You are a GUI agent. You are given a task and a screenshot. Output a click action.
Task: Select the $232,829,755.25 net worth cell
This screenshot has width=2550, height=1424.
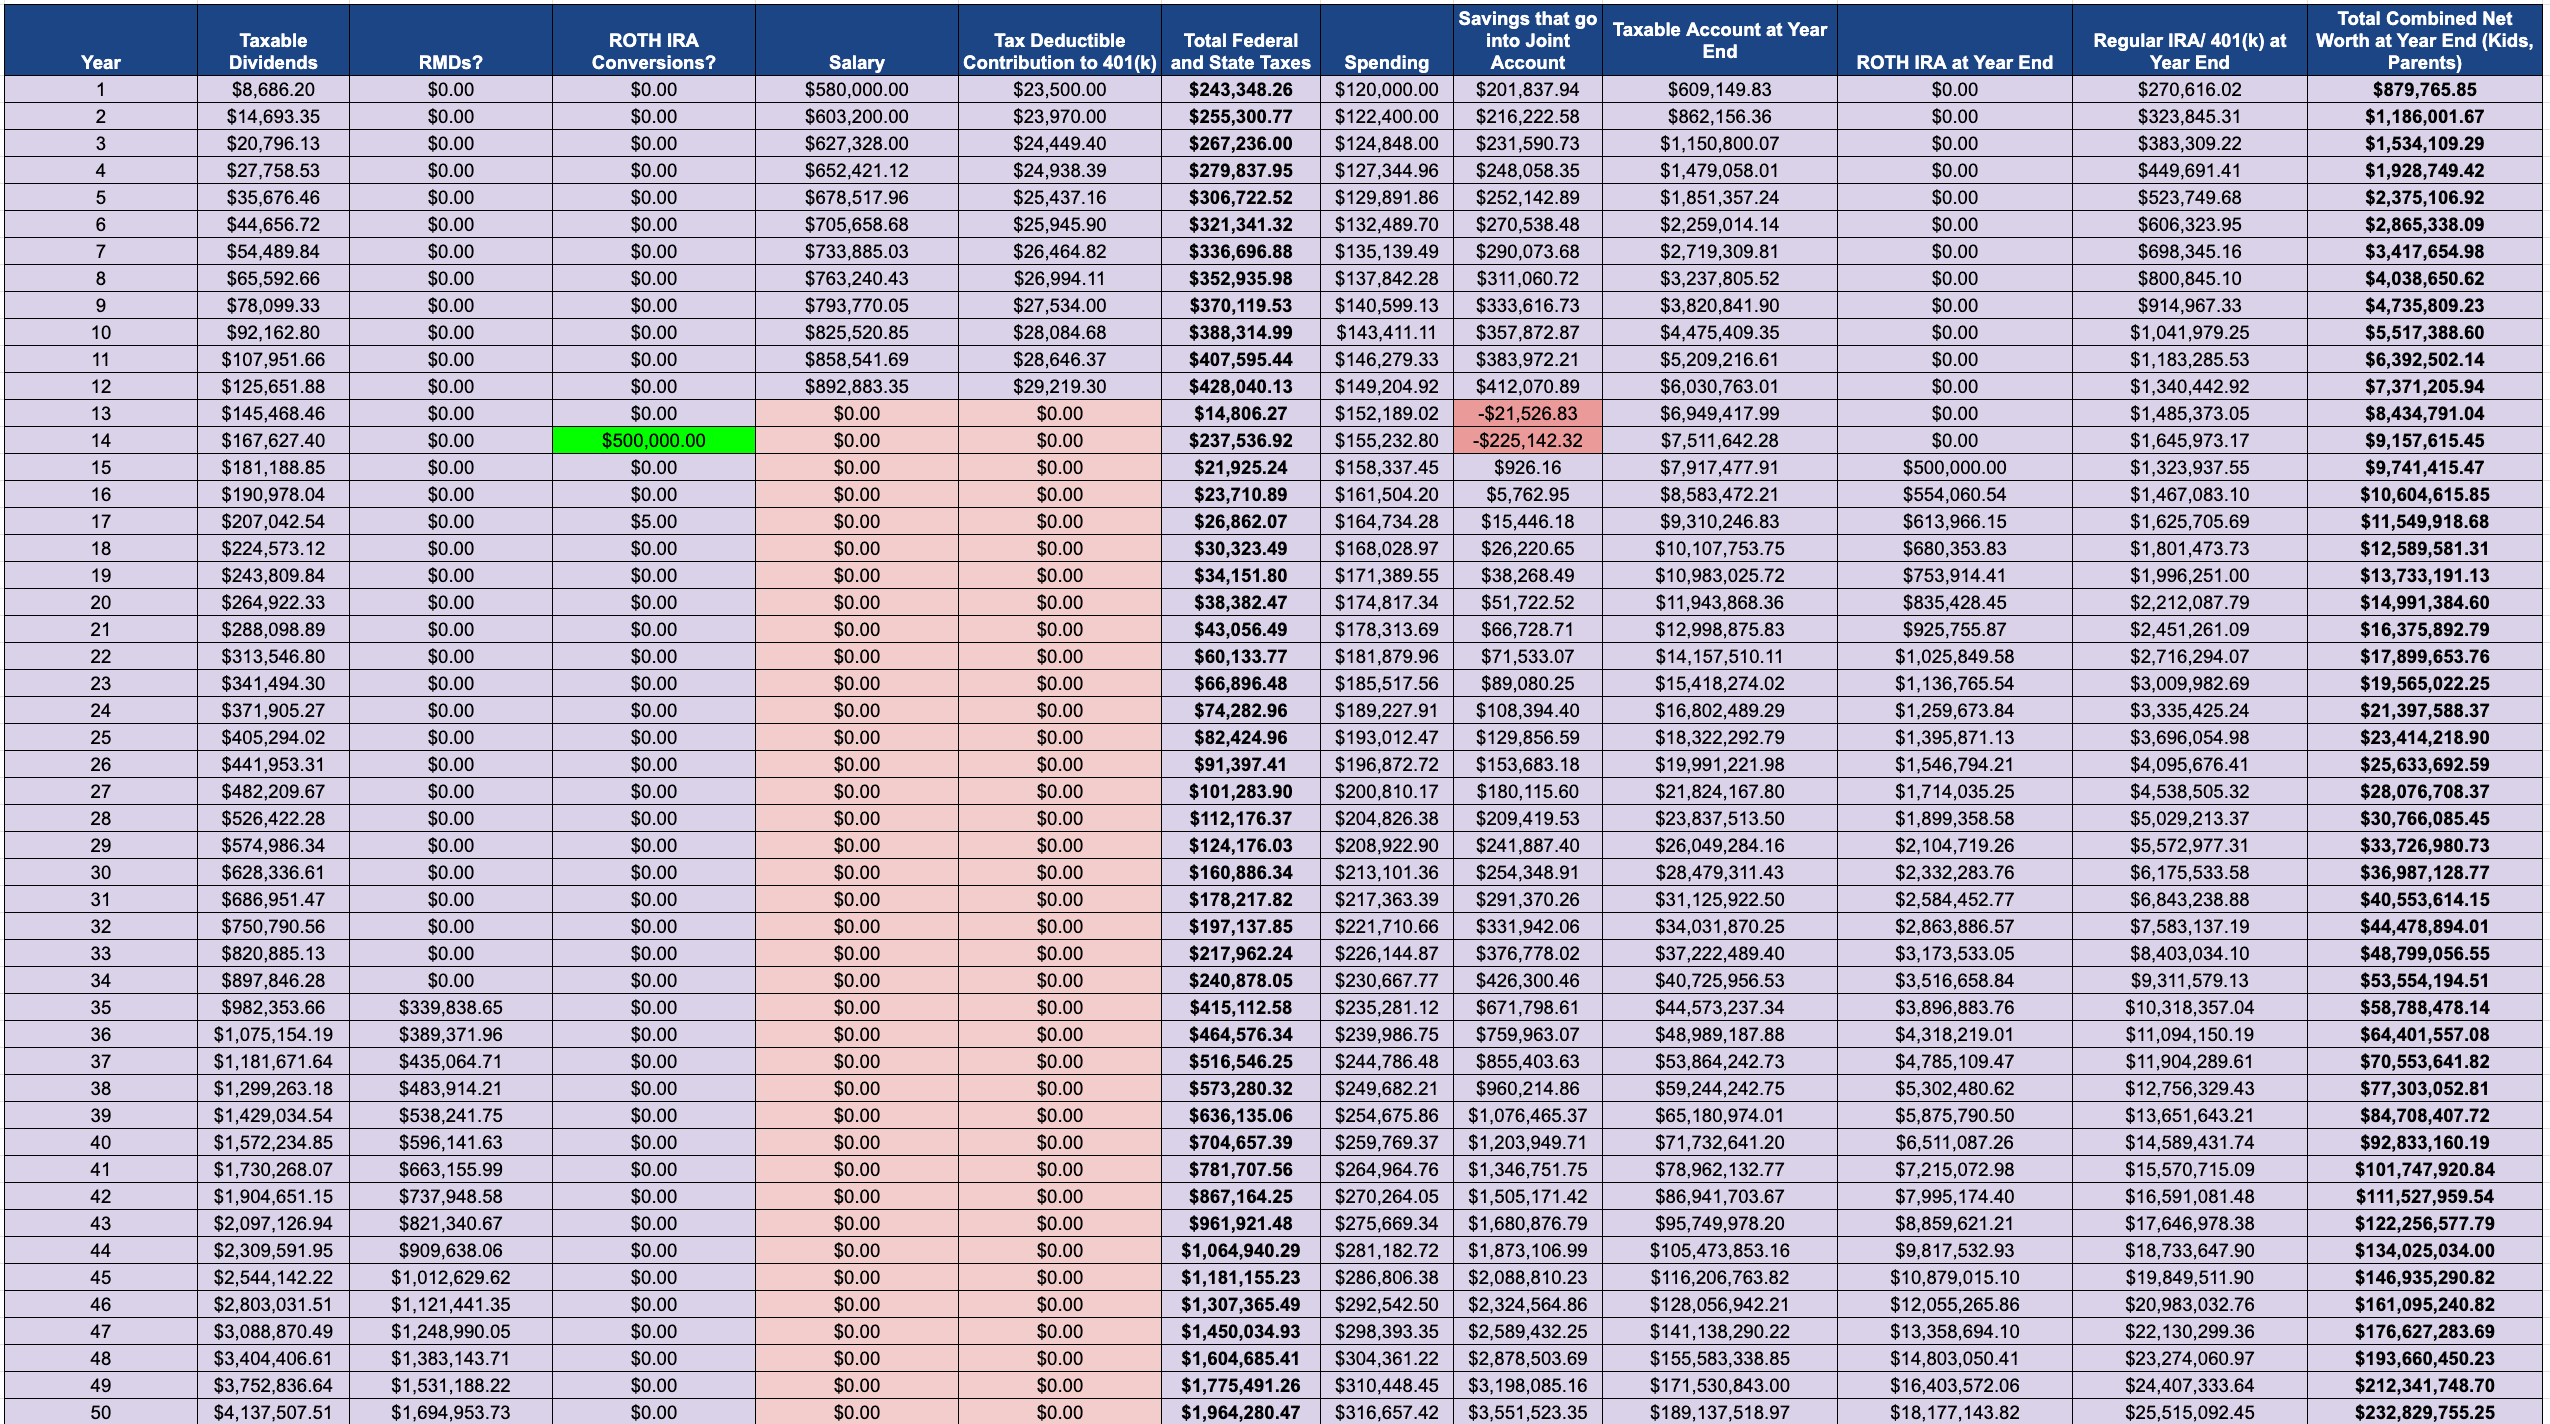click(x=2424, y=1412)
